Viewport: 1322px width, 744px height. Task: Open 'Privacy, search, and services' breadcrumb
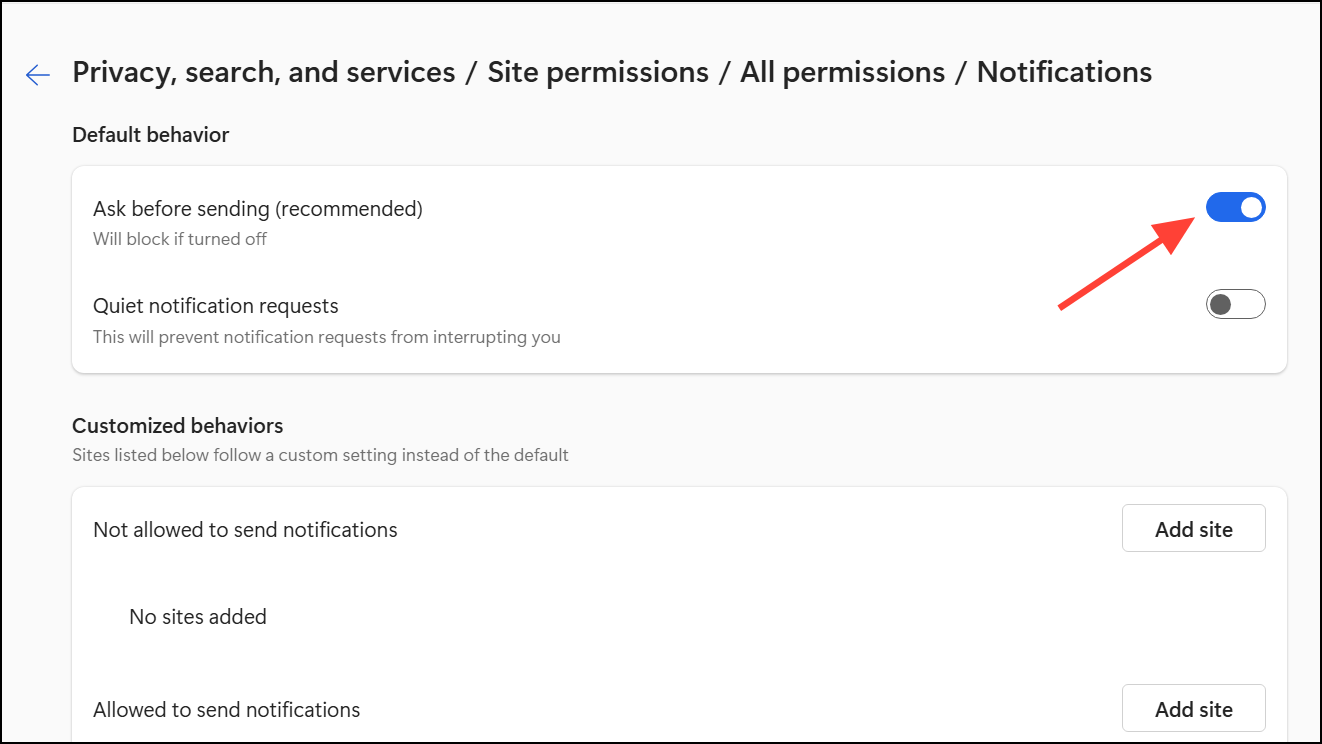tap(264, 72)
